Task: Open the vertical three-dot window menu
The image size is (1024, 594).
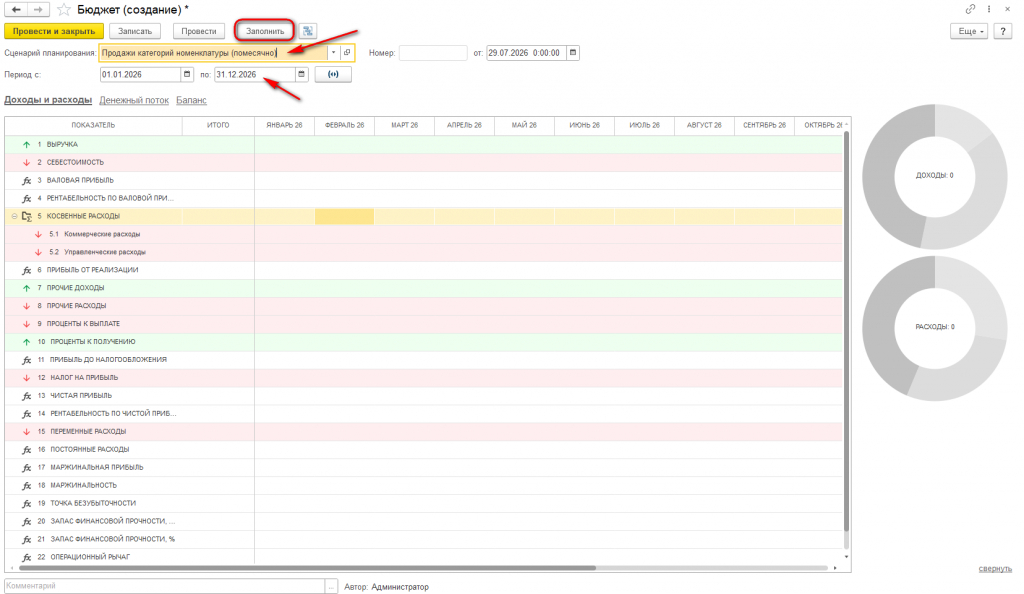Action: point(989,9)
